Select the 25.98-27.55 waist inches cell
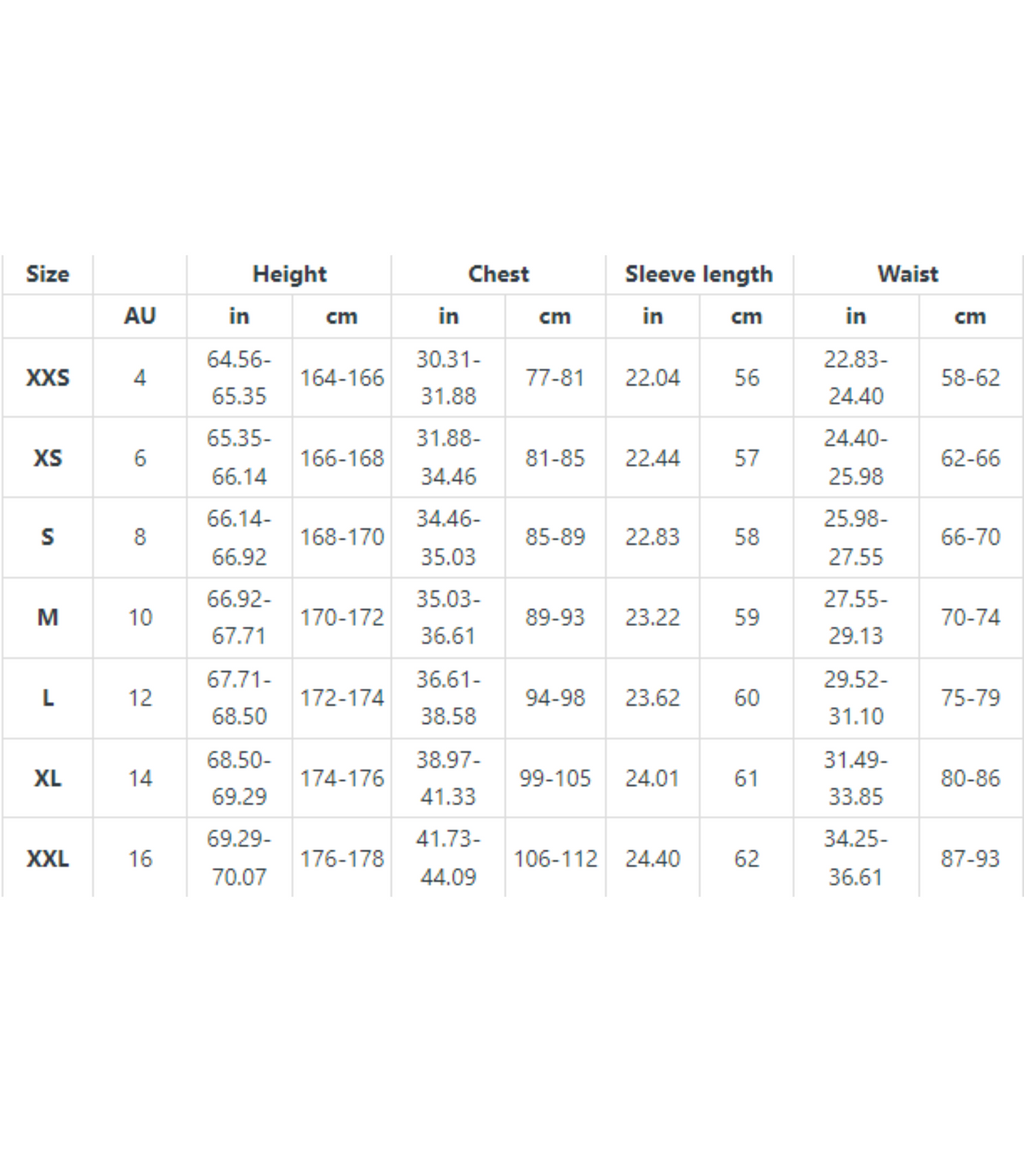The width and height of the screenshot is (1024, 1152). [x=855, y=538]
